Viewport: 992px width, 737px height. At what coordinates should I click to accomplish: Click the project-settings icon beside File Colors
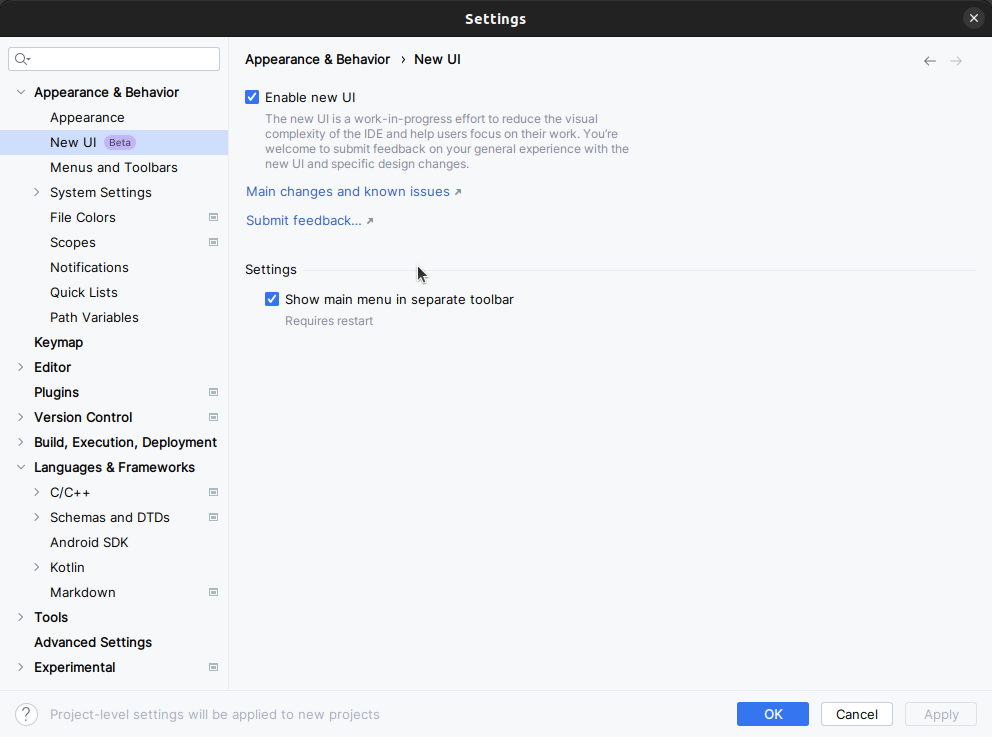pos(213,217)
